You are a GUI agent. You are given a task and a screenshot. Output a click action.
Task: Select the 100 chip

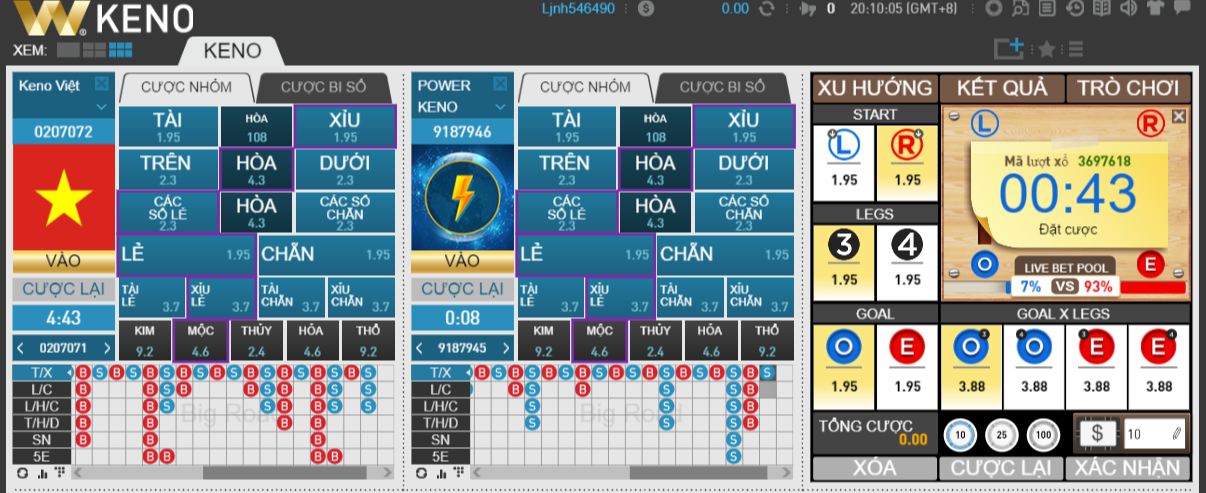click(x=1042, y=434)
